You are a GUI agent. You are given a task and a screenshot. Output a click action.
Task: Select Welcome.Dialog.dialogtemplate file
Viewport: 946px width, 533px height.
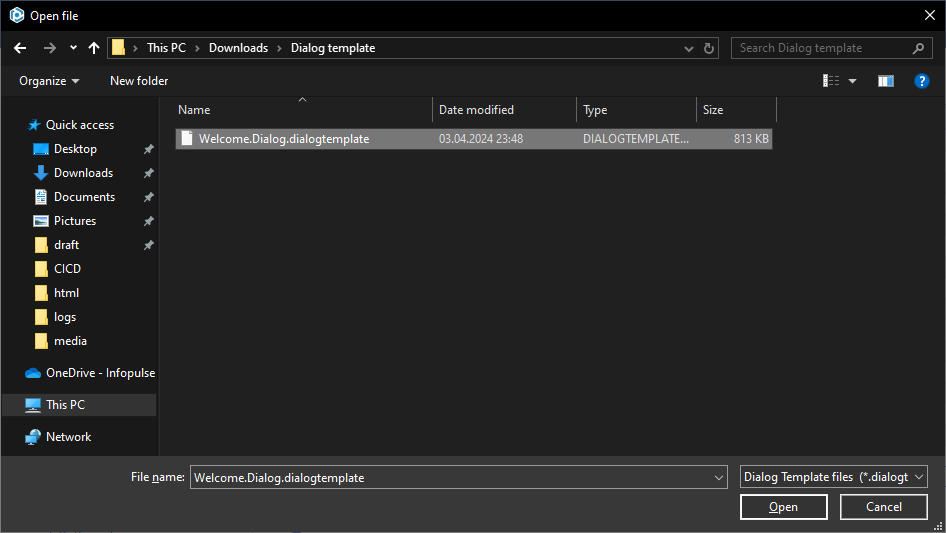tap(474, 139)
